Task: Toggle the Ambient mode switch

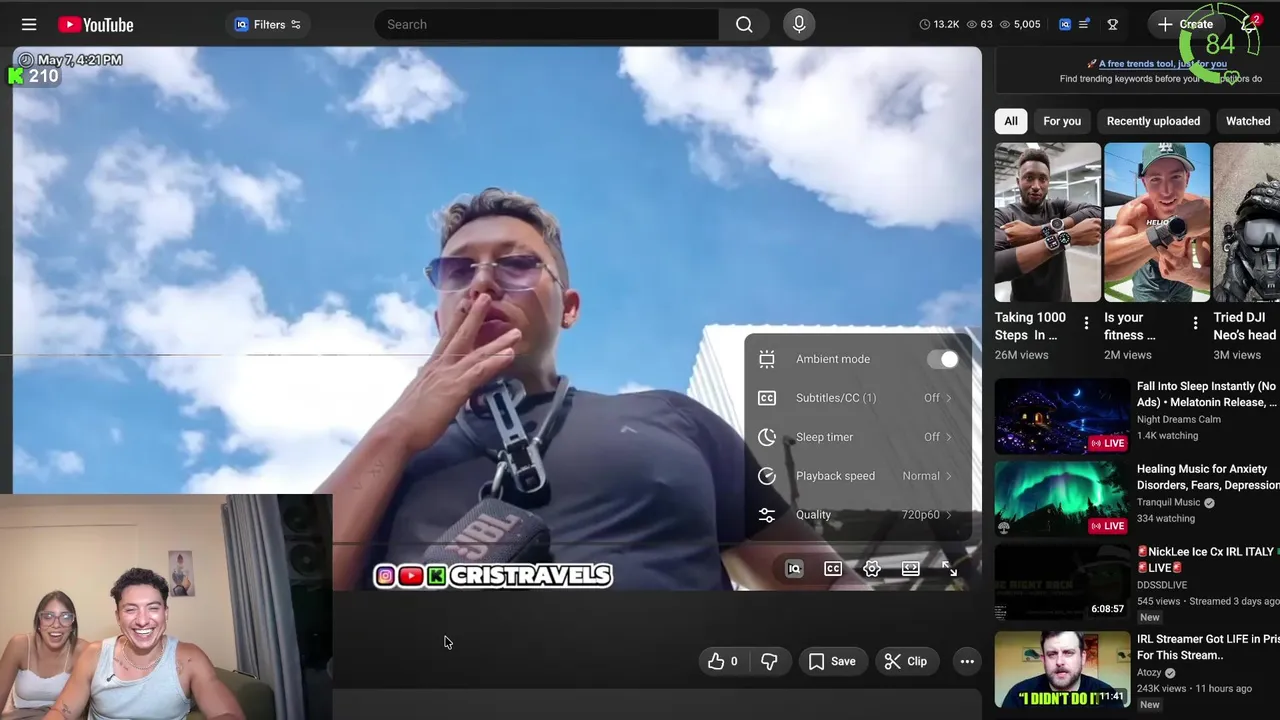Action: 943,359
